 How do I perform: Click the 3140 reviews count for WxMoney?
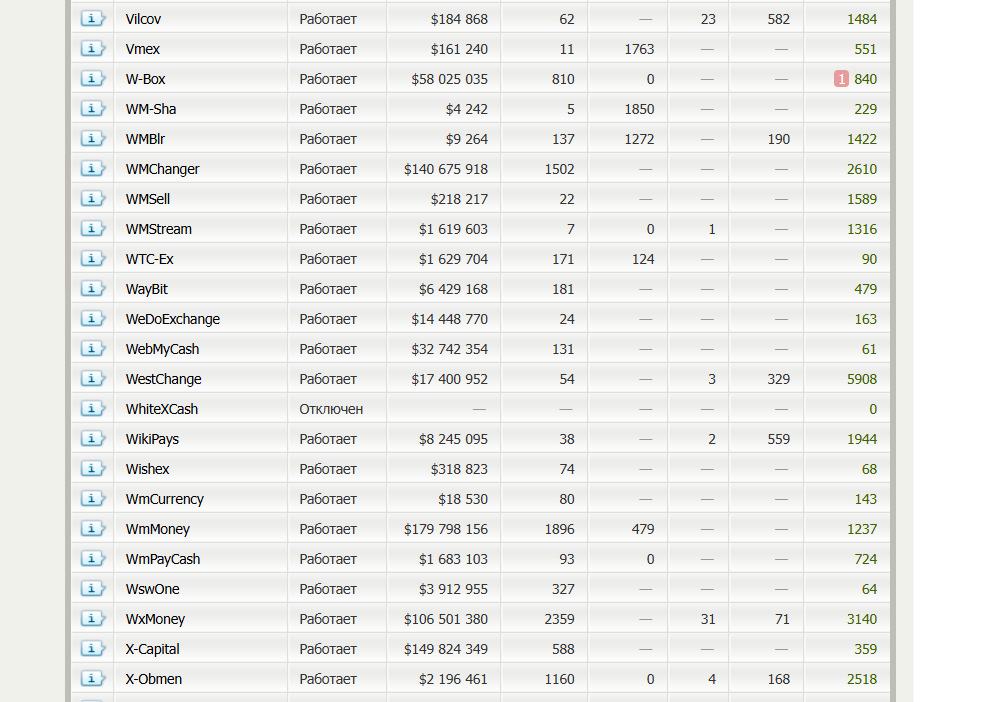[862, 619]
